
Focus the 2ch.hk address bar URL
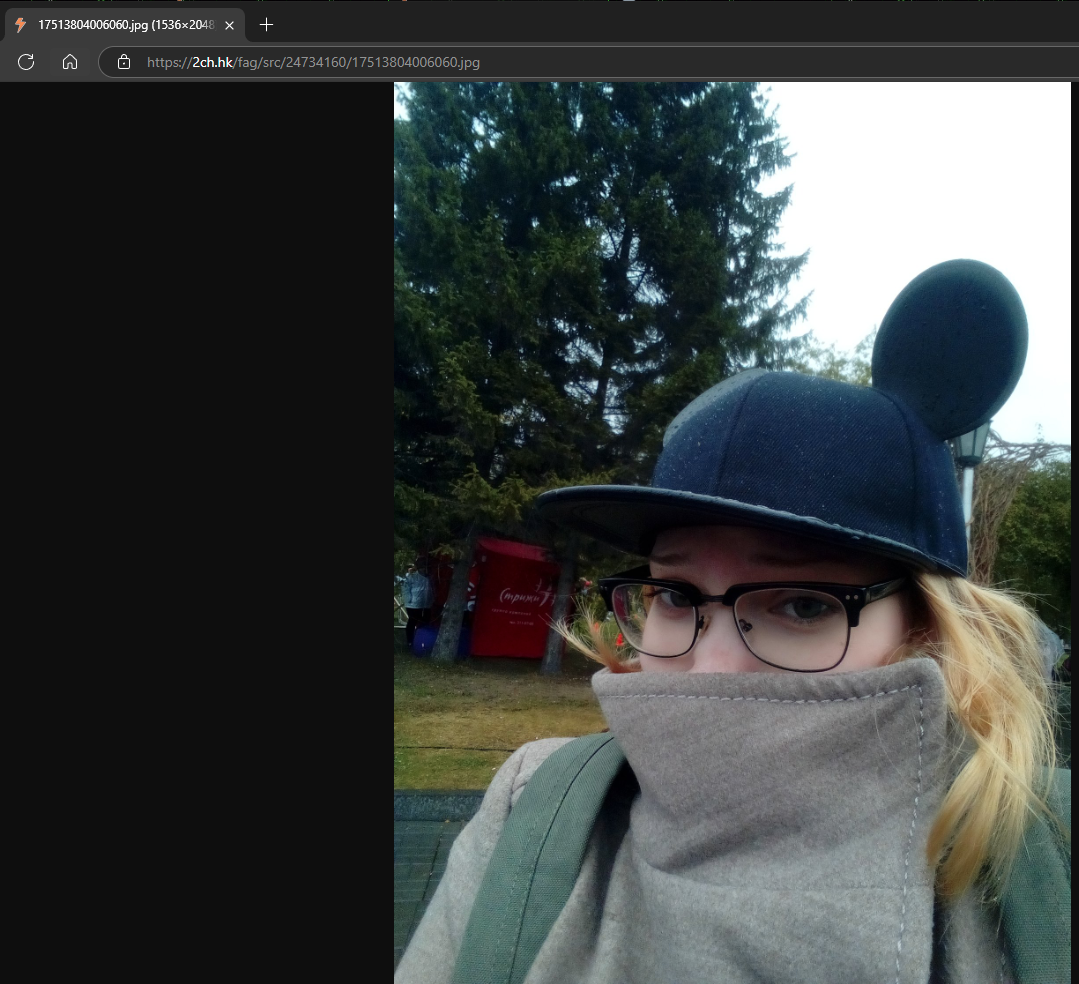[313, 62]
